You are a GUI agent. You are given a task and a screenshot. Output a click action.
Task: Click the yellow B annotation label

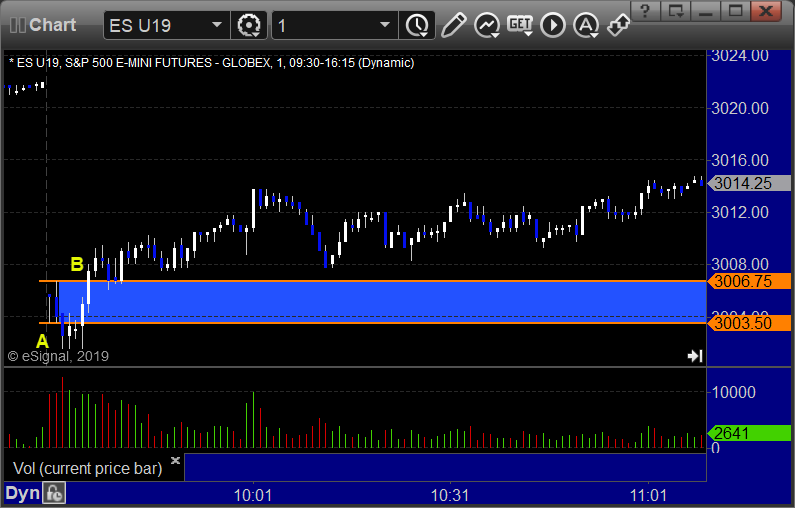[x=77, y=264]
